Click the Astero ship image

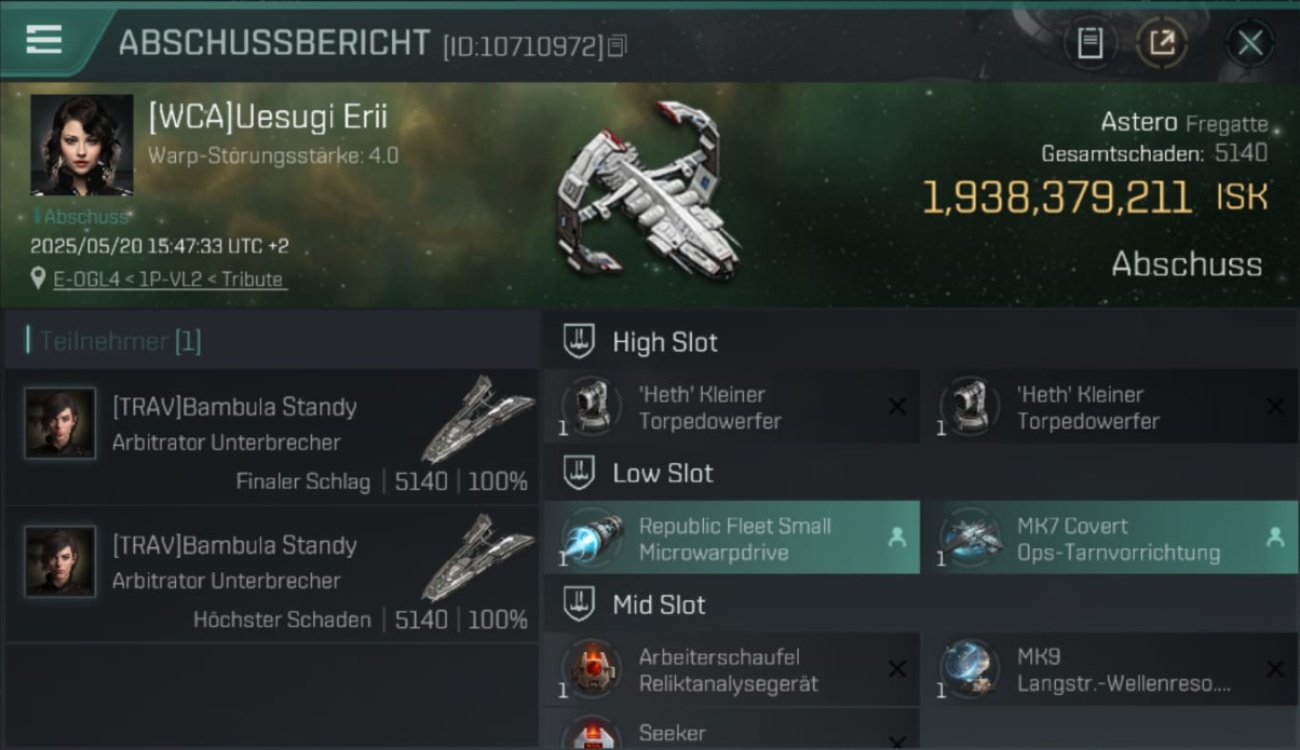pos(648,190)
